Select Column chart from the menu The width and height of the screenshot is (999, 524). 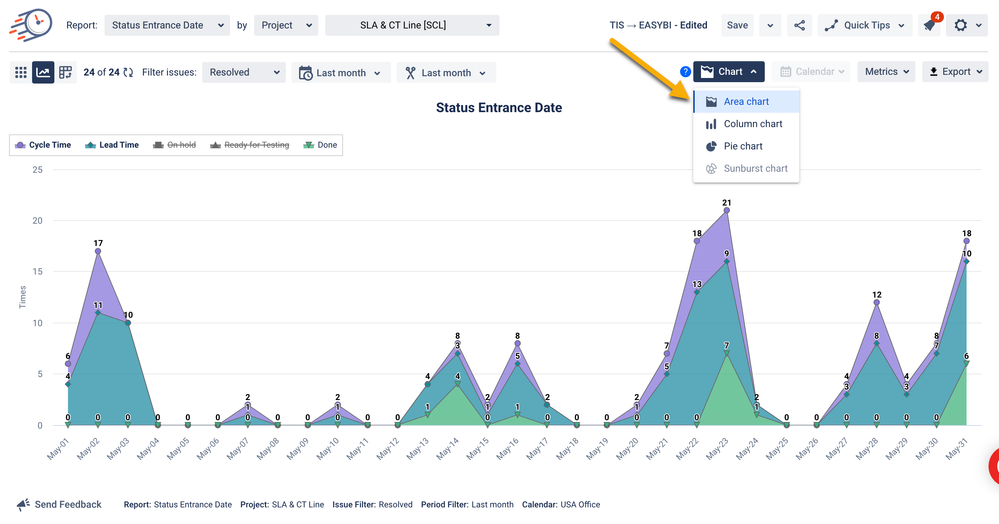click(752, 124)
